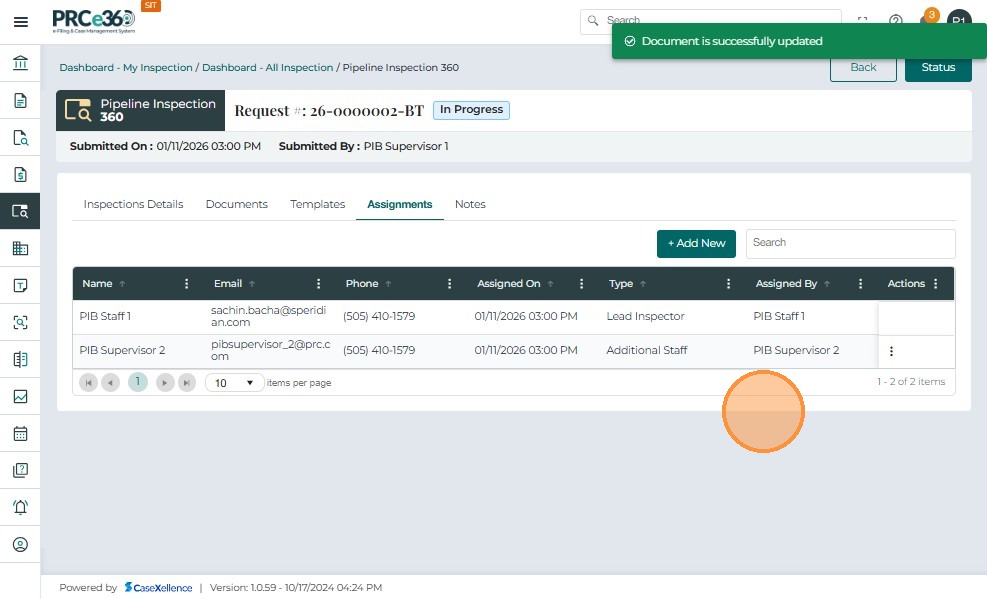Open Dashboard - All Inspection breadcrumb link

[x=268, y=67]
